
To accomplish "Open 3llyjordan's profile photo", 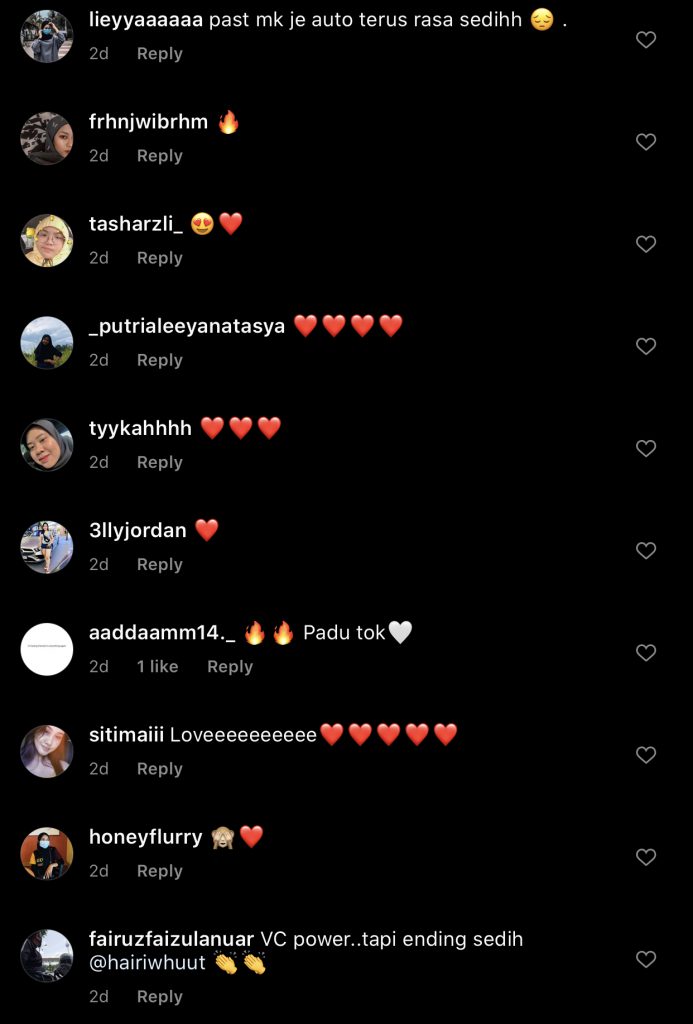I will (47, 547).
